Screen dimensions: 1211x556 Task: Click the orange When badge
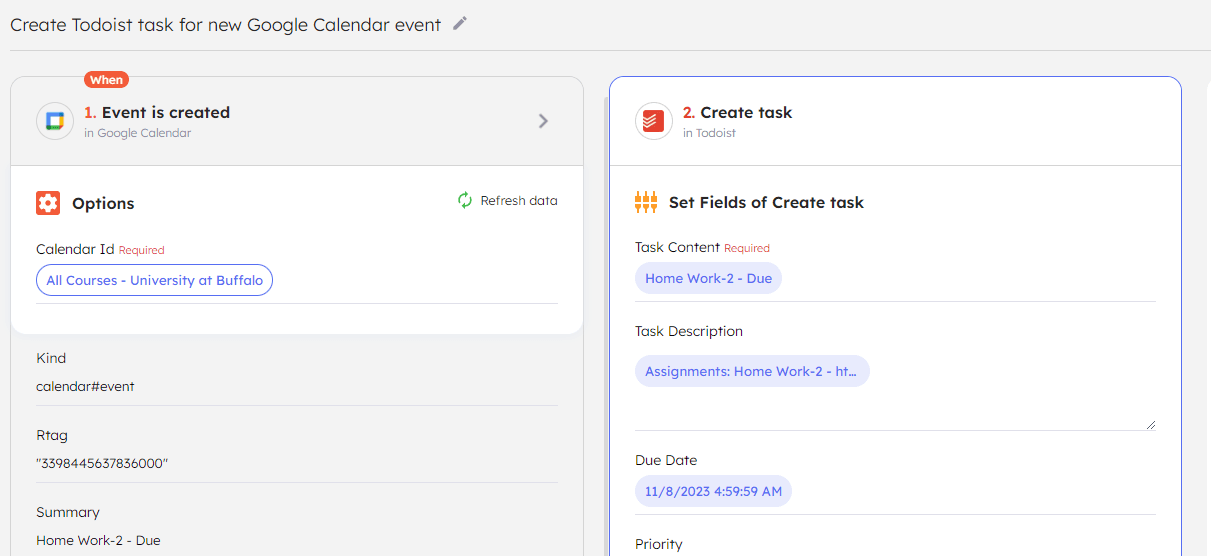click(106, 79)
